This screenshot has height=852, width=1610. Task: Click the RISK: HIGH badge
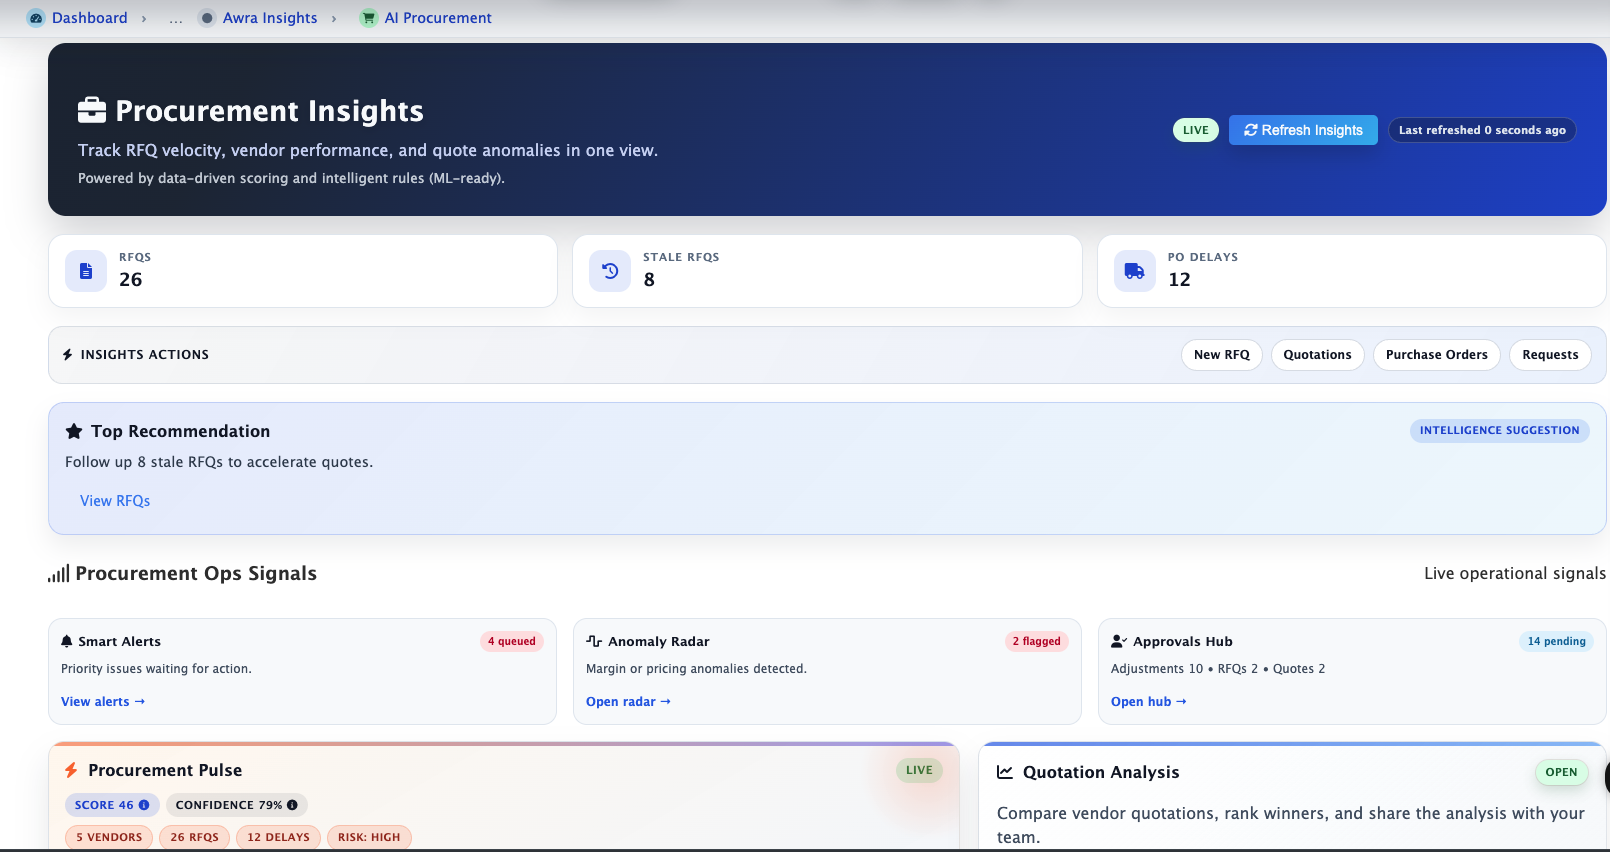tap(369, 837)
